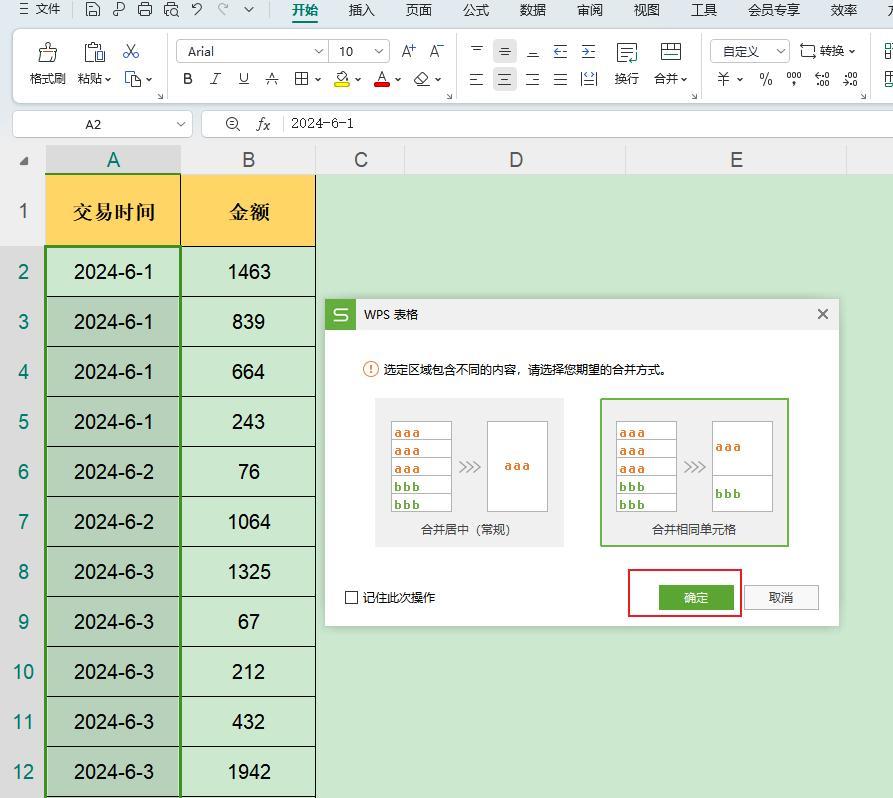Click 取消 button in dialog
893x798 pixels.
click(781, 598)
